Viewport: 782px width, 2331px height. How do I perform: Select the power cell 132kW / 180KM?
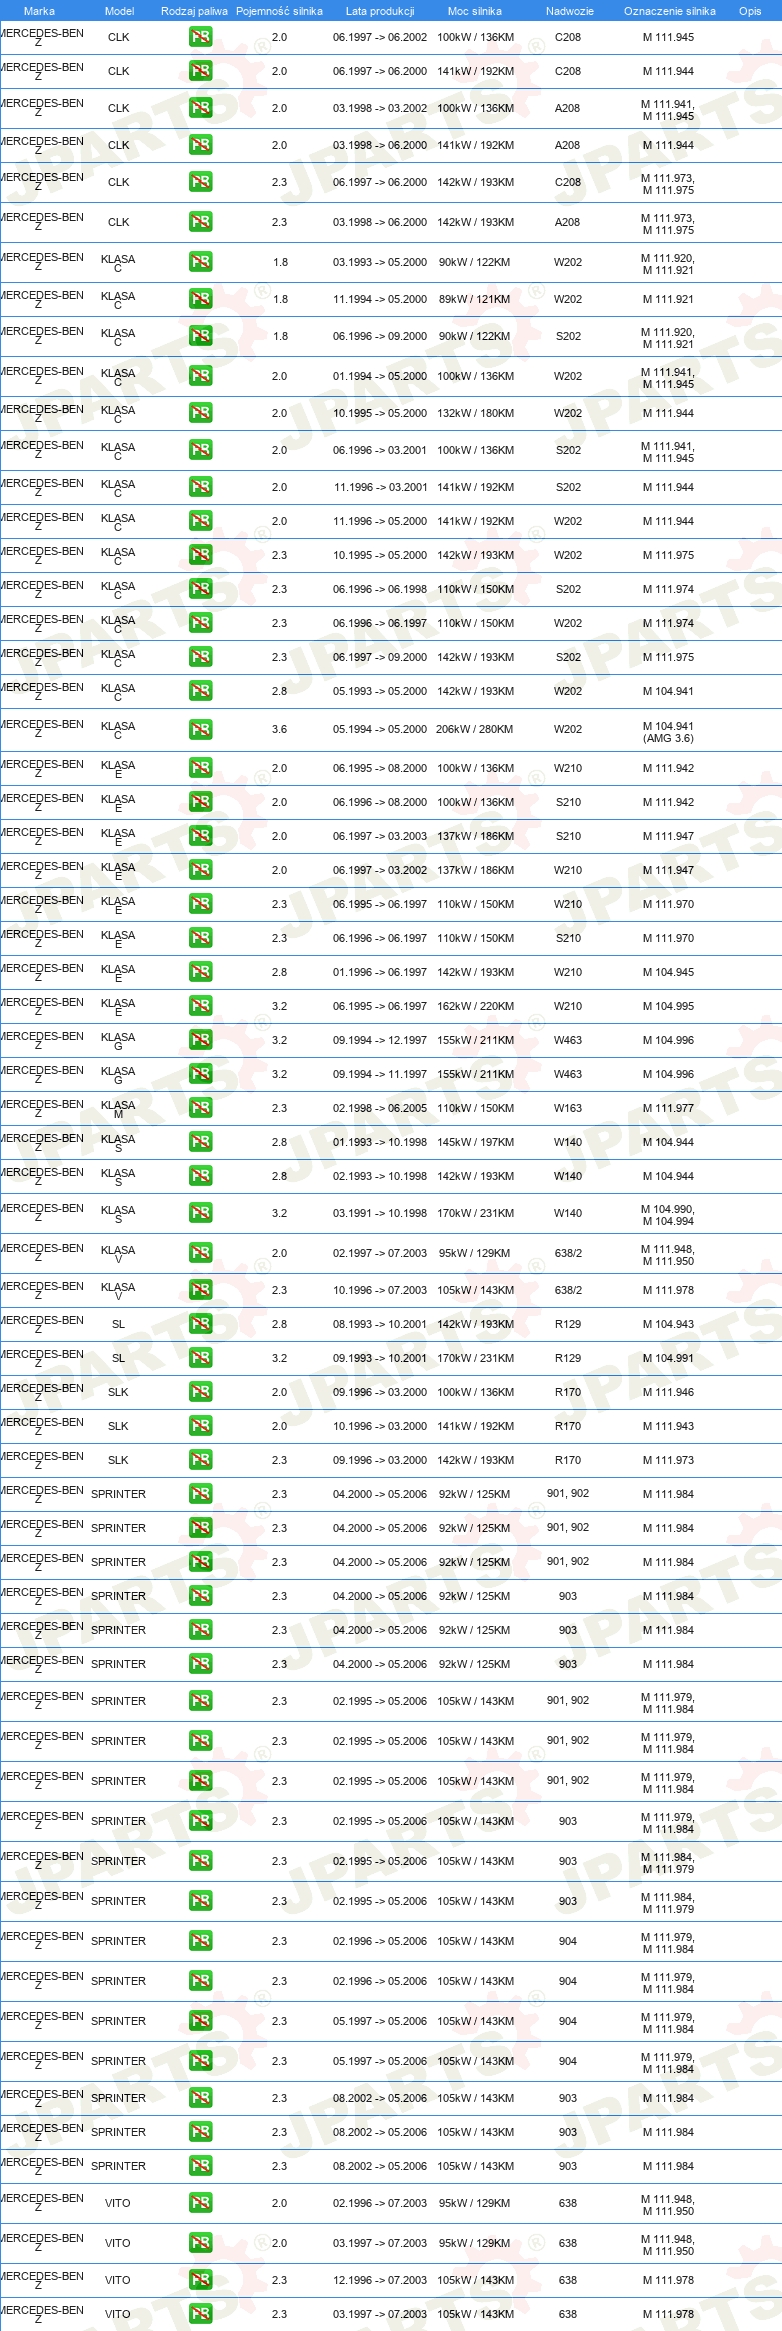click(476, 413)
